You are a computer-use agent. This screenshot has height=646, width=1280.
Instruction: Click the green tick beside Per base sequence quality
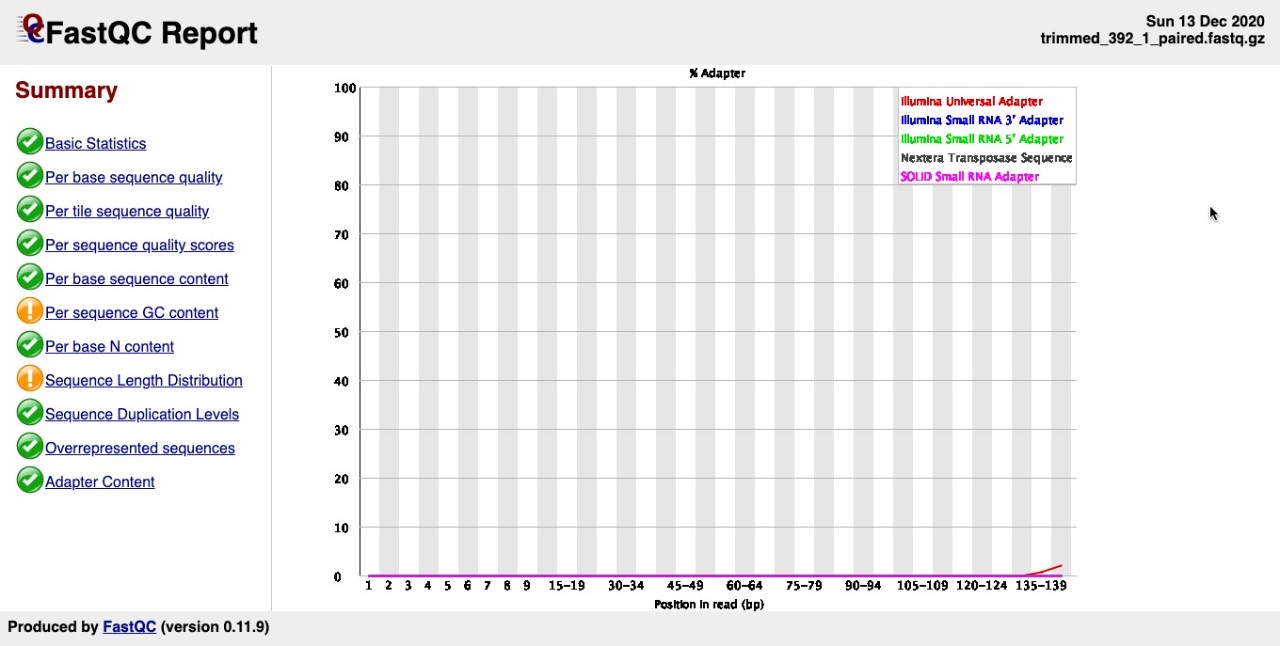[x=29, y=175]
